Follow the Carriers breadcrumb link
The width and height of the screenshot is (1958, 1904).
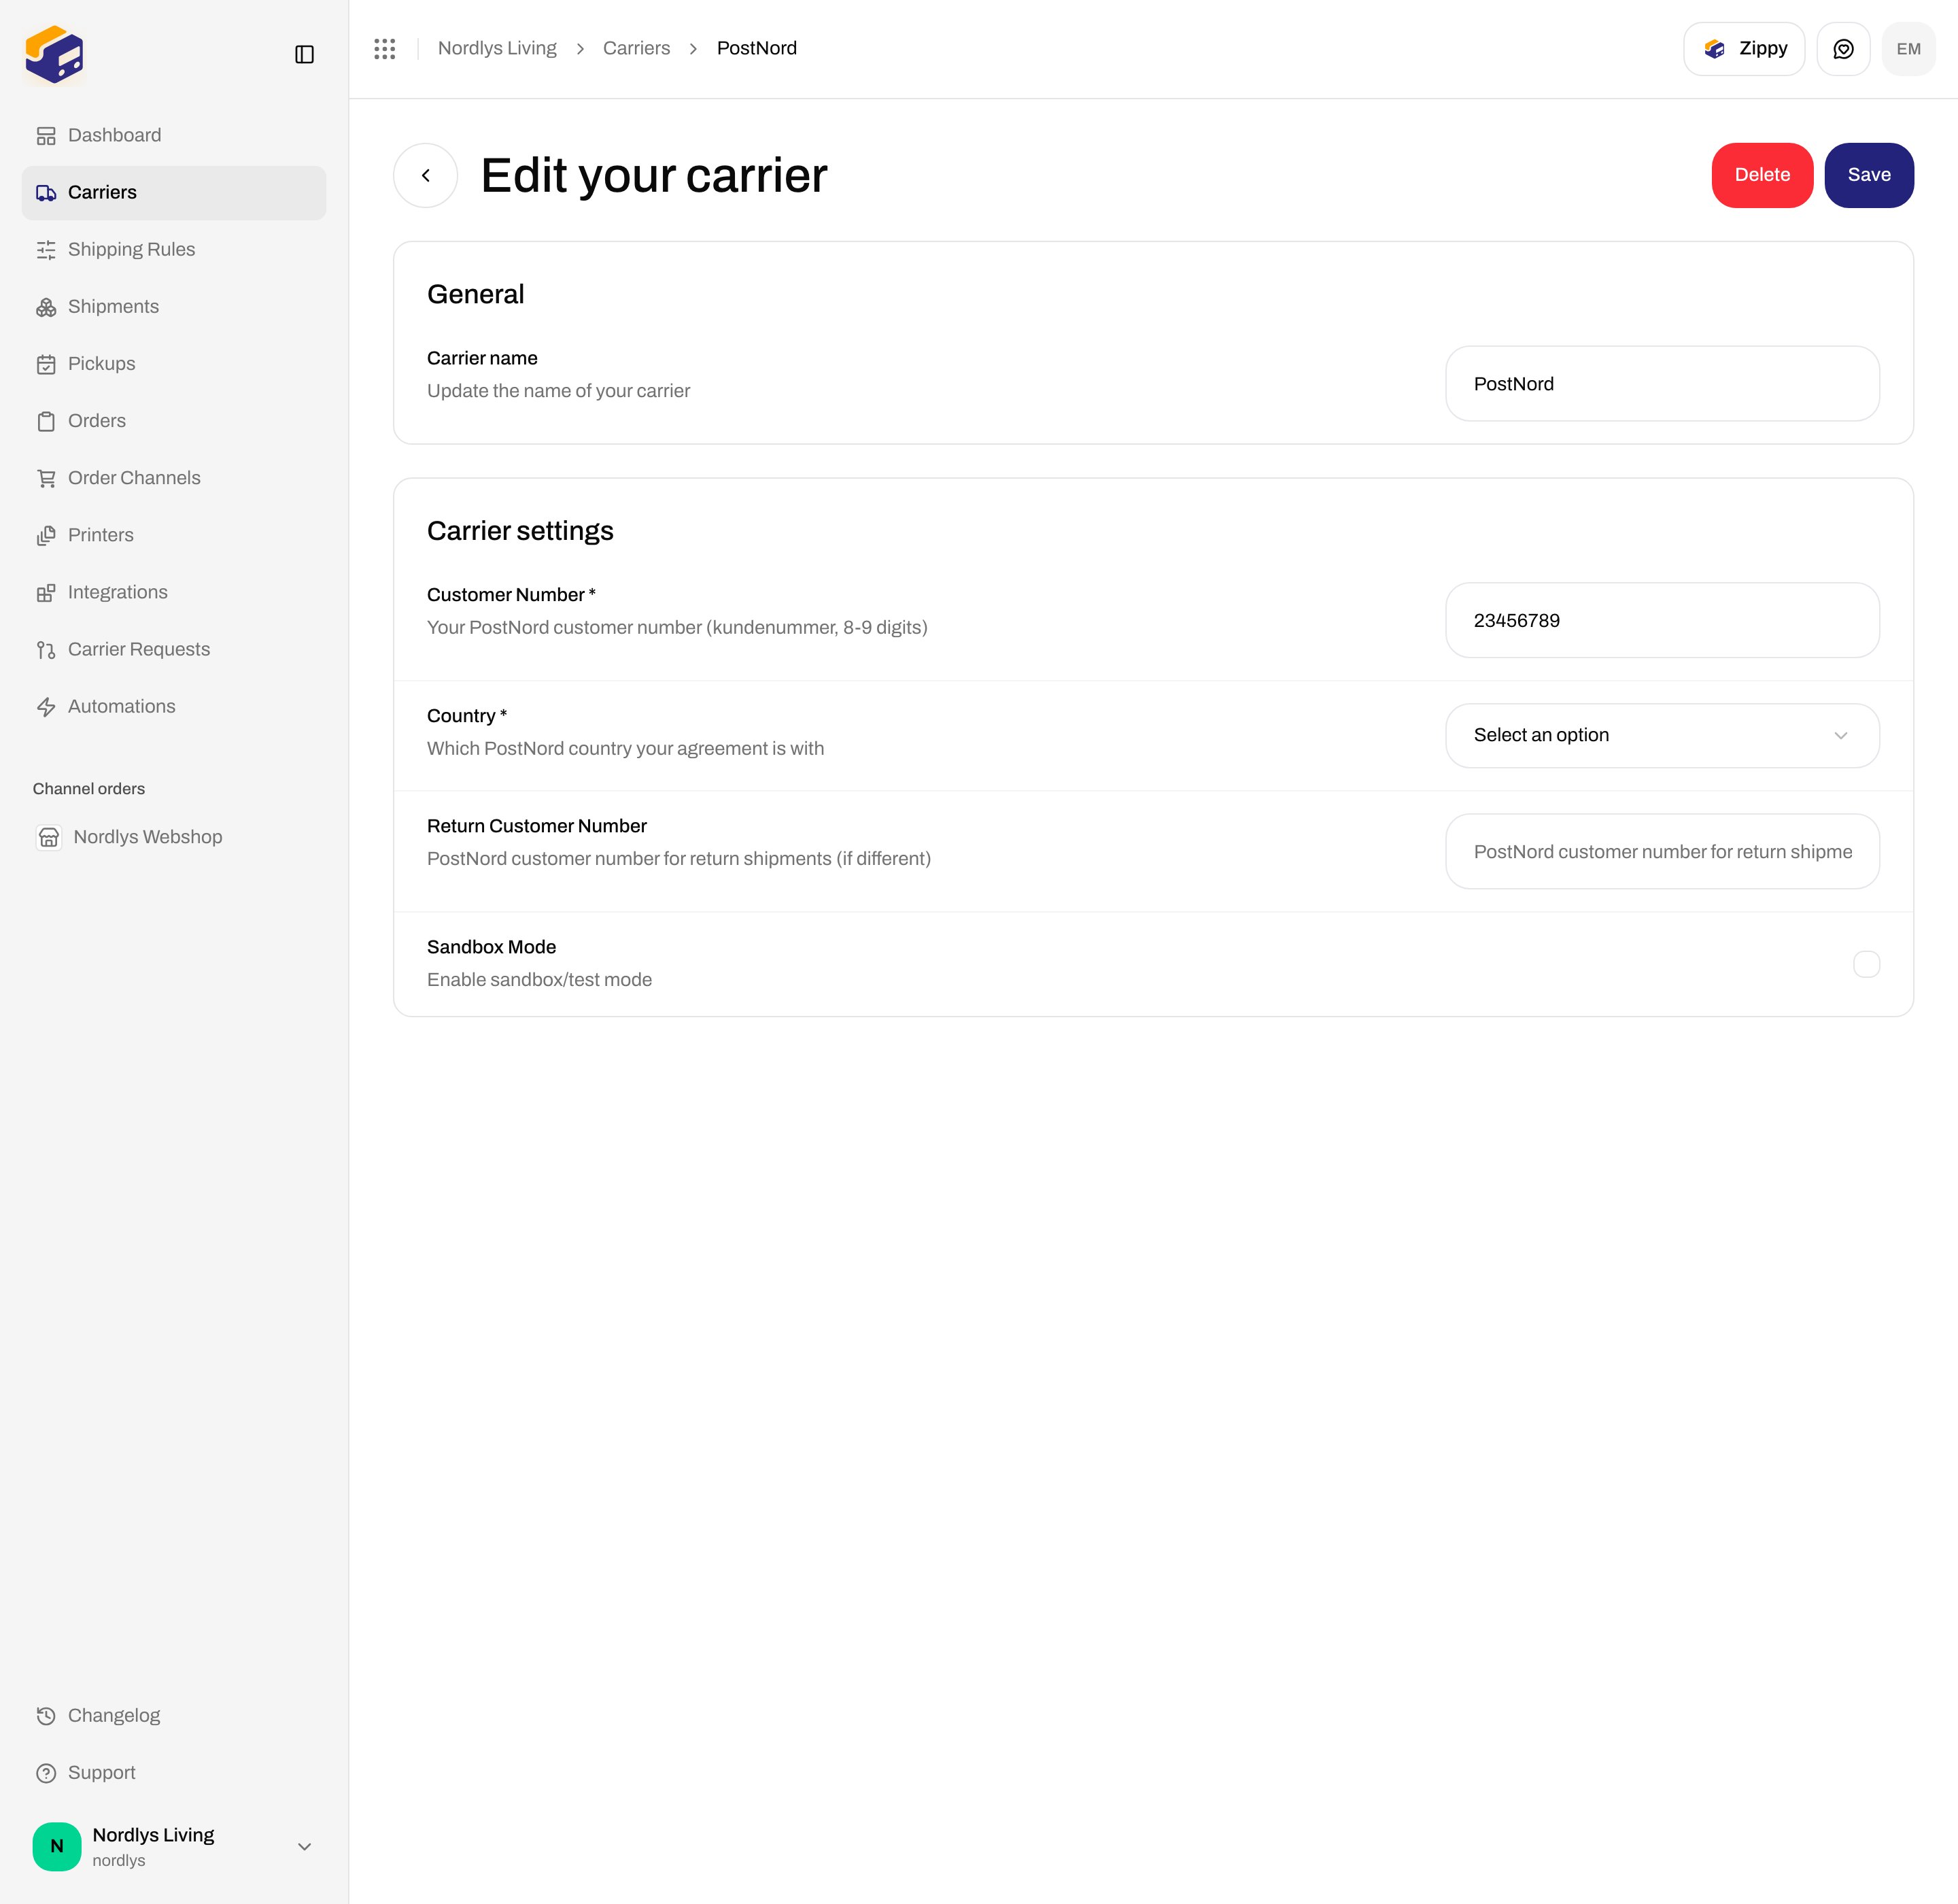tap(636, 48)
